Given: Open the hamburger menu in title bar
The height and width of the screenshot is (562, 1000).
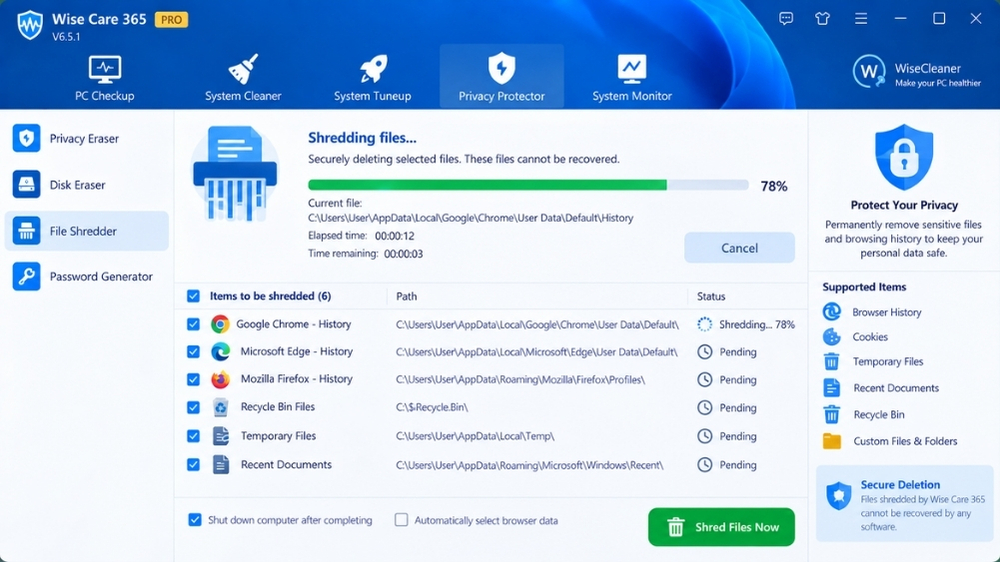Looking at the screenshot, I should 861,18.
